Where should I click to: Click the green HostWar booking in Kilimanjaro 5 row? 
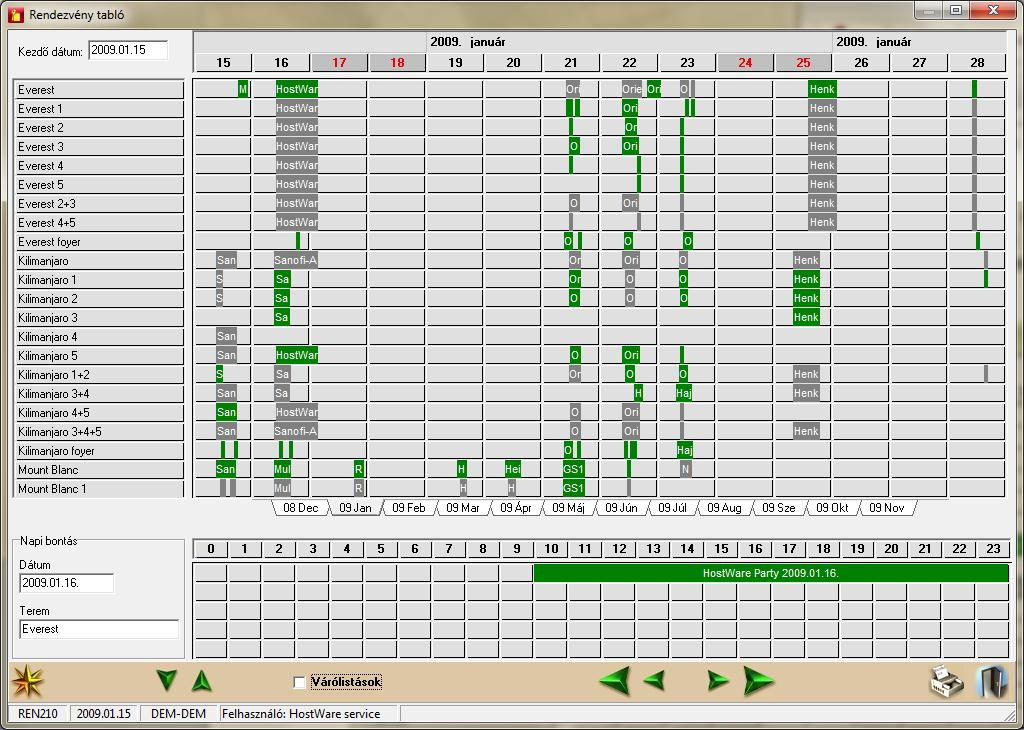(296, 355)
